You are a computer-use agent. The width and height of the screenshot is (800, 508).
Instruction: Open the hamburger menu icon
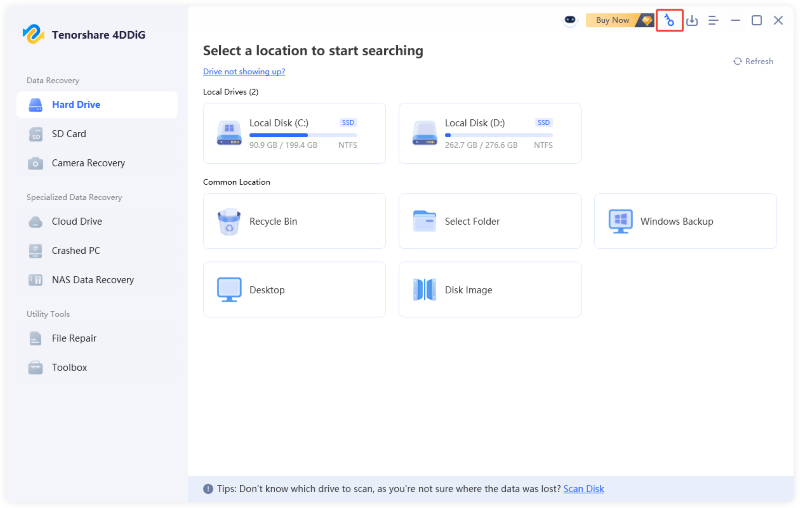pos(713,20)
